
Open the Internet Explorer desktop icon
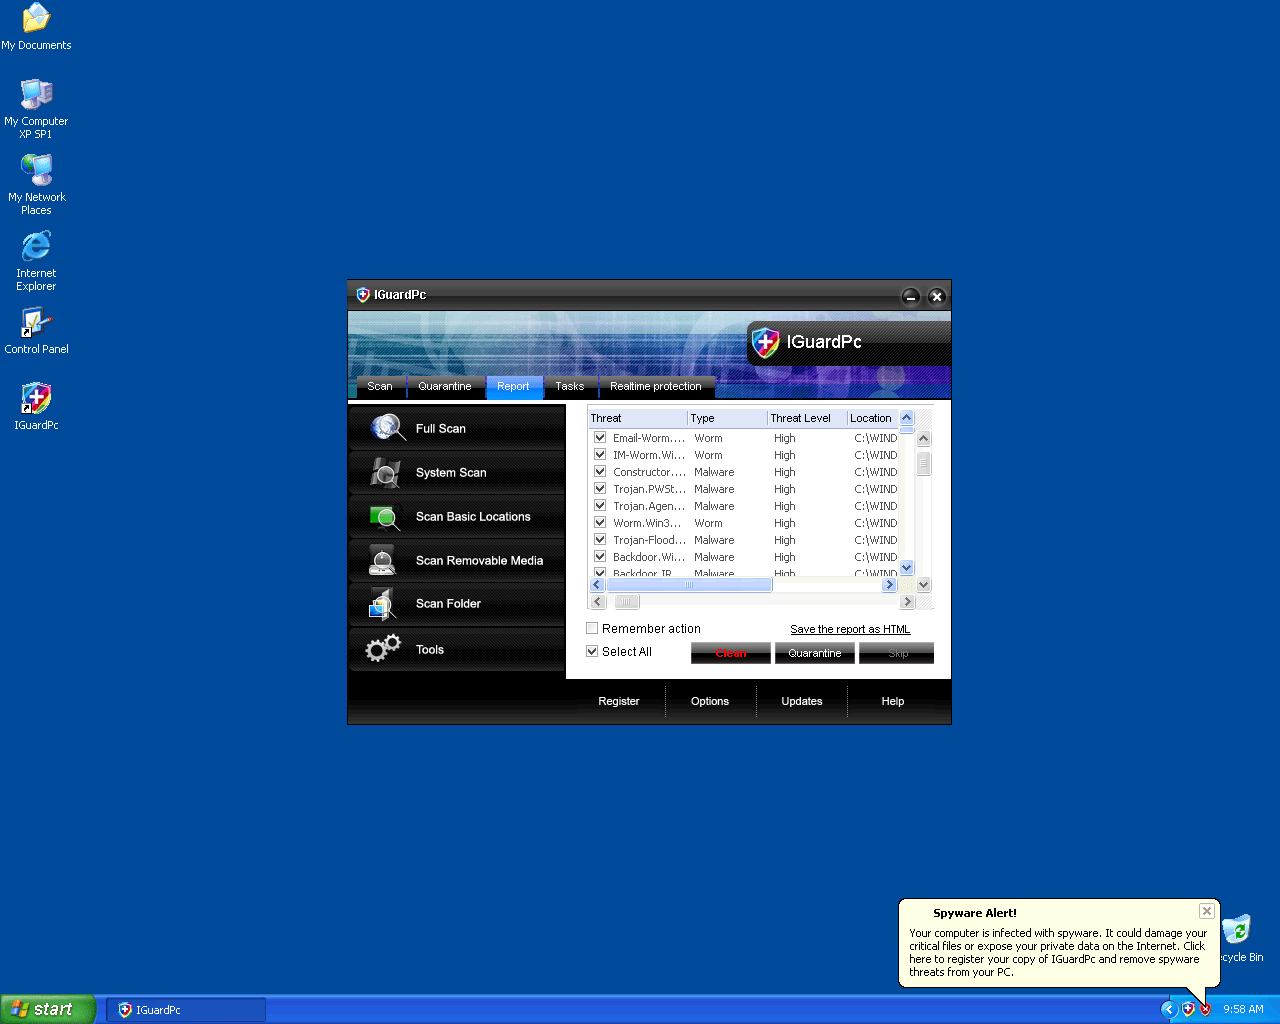pos(36,247)
